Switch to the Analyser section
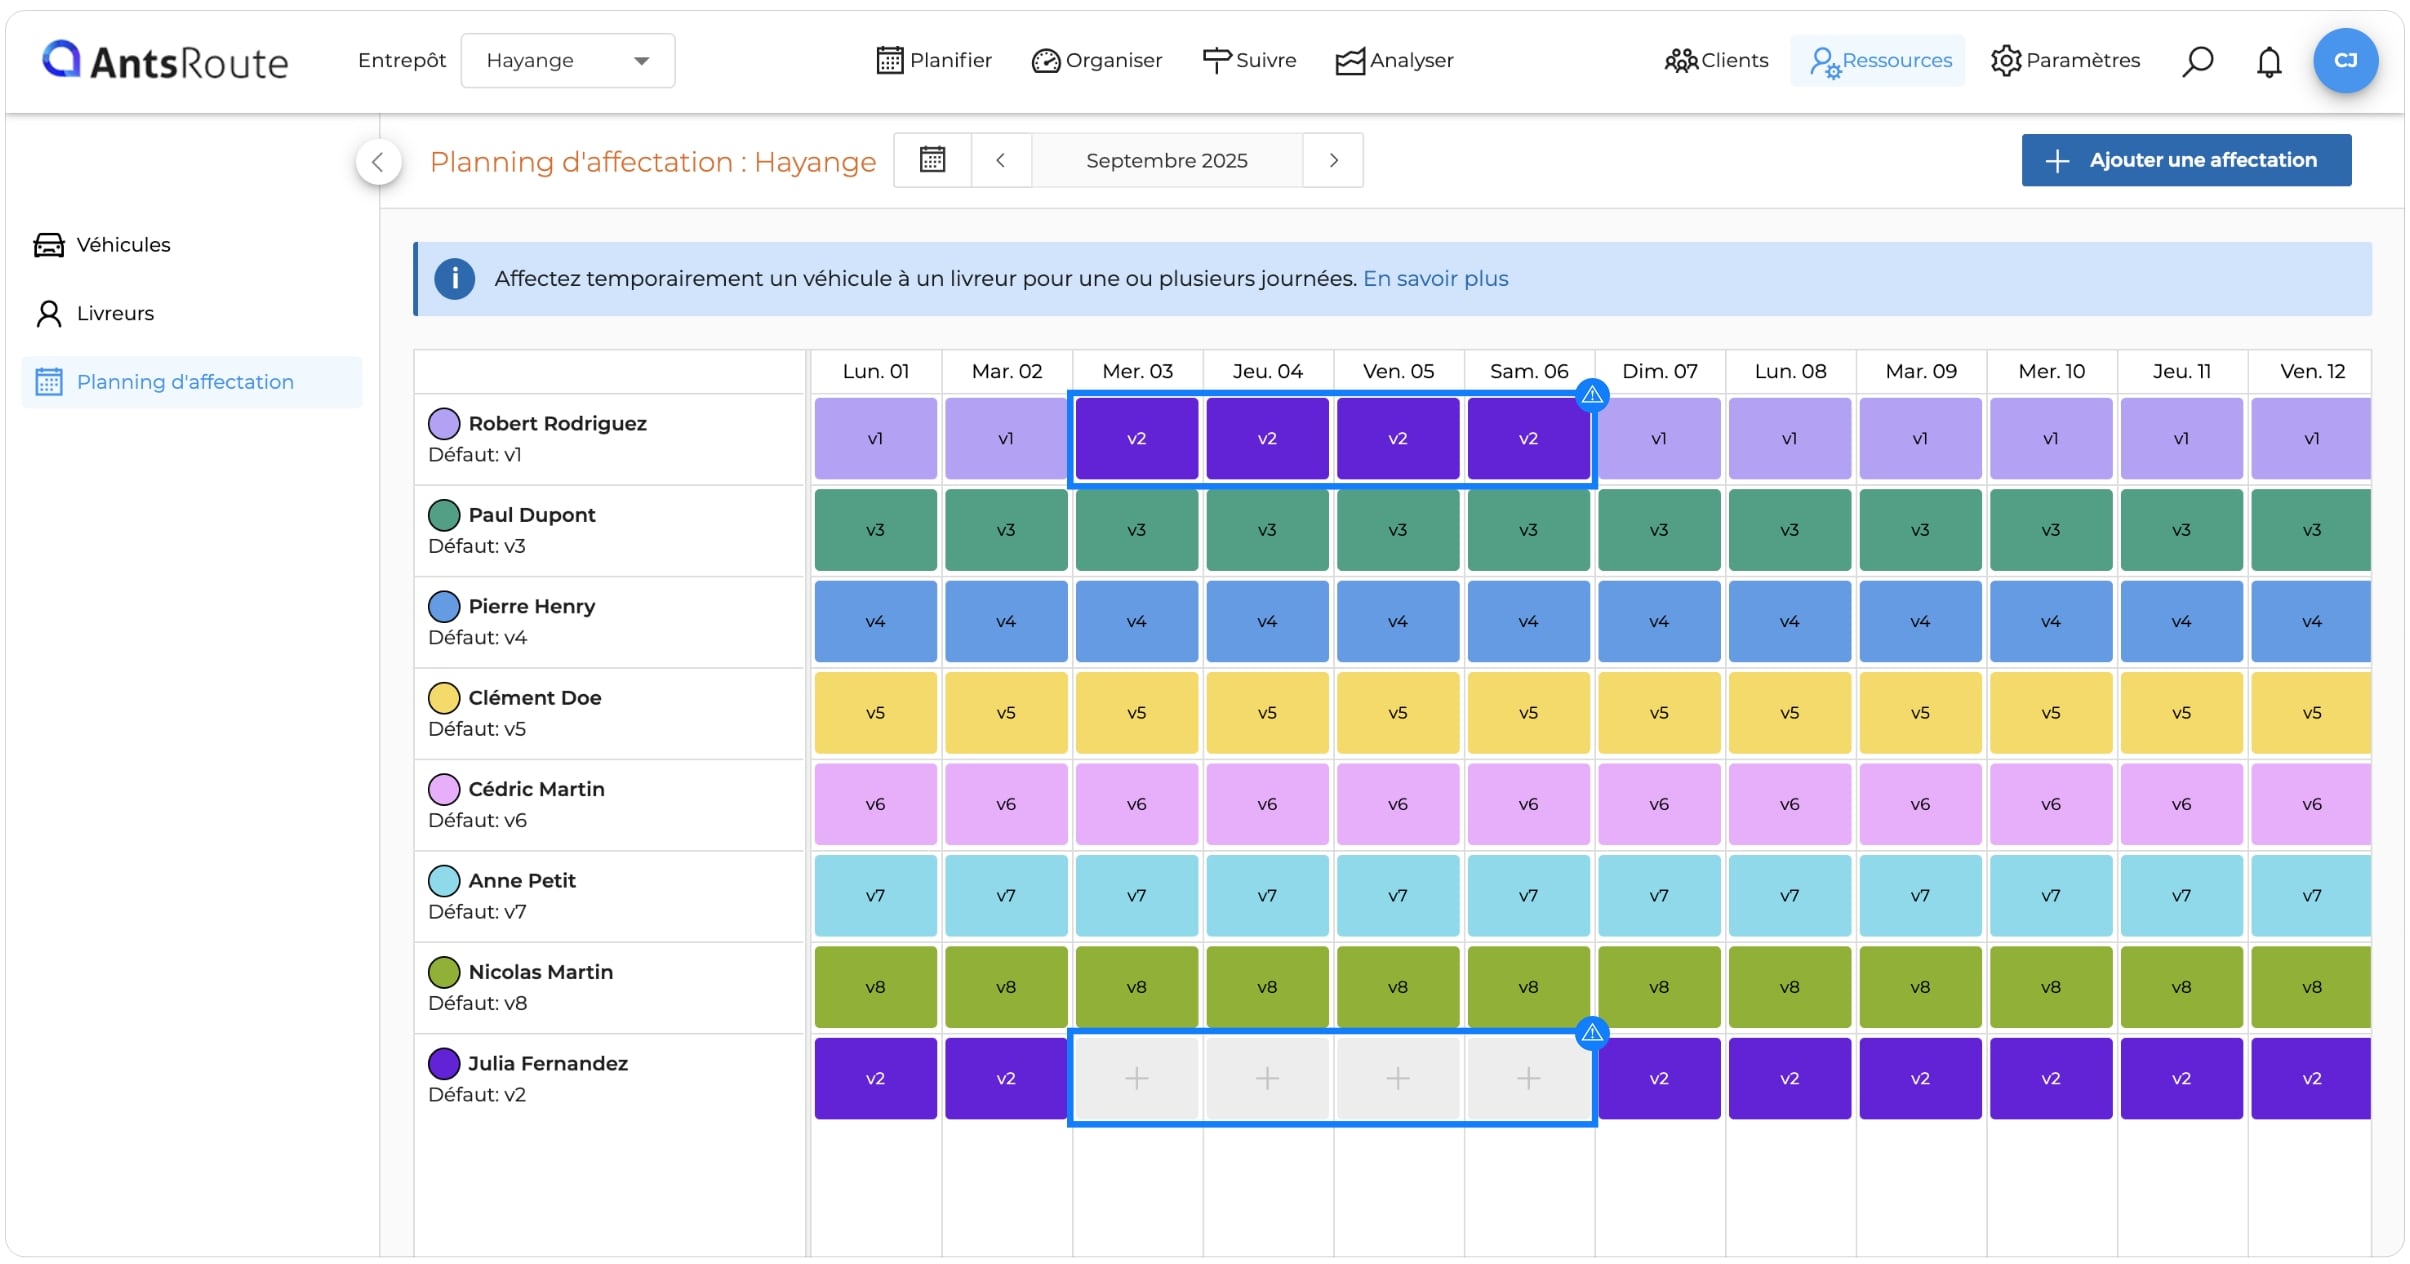The width and height of the screenshot is (2410, 1264). tap(1394, 60)
